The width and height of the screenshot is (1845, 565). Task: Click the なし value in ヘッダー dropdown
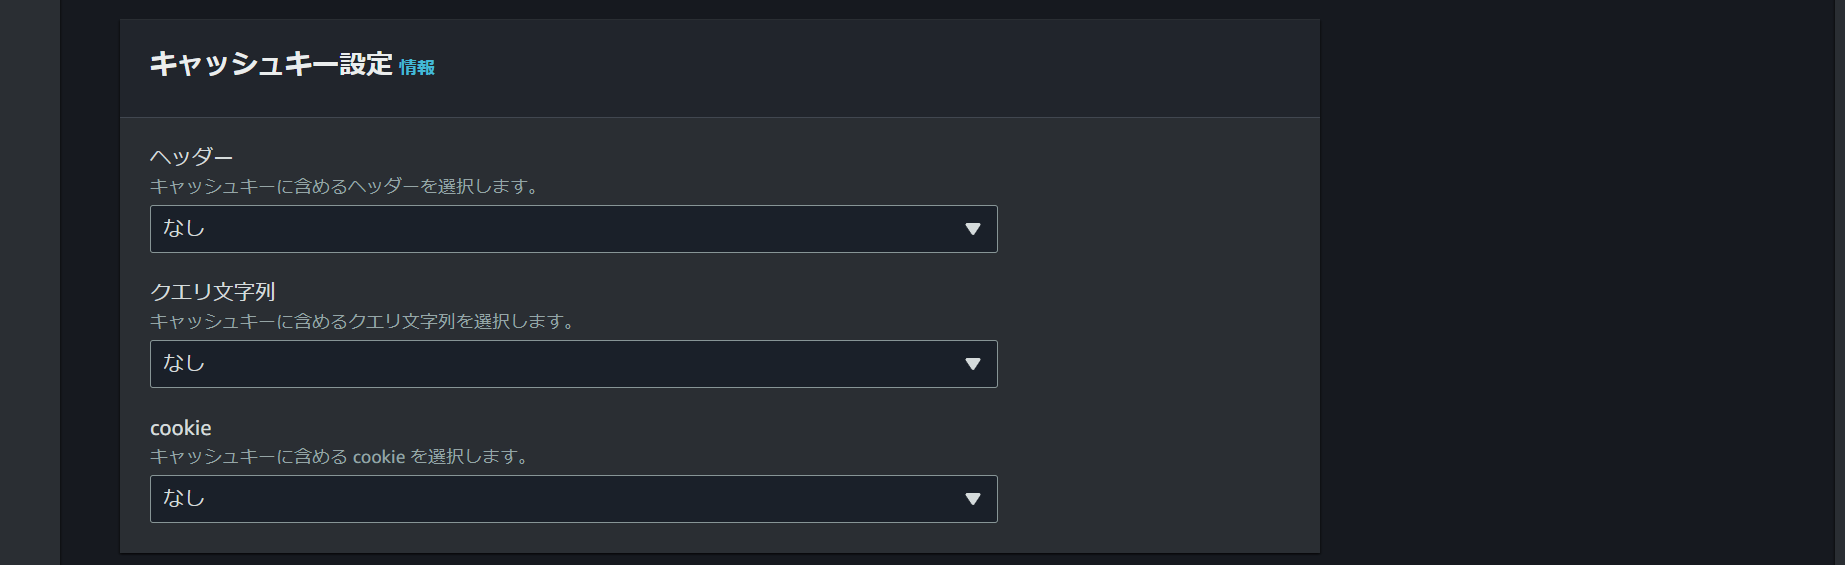tap(184, 228)
